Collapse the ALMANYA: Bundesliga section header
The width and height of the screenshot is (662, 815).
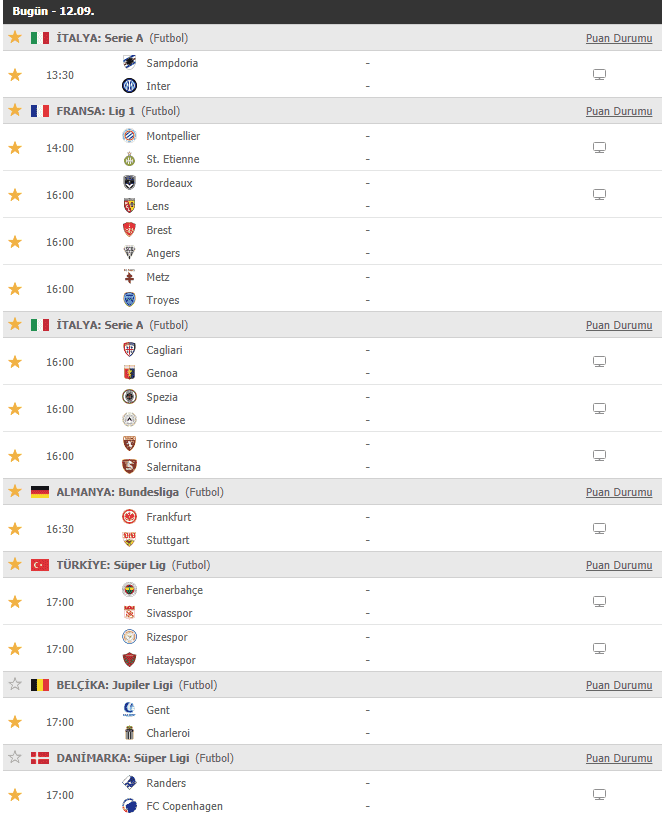point(333,492)
